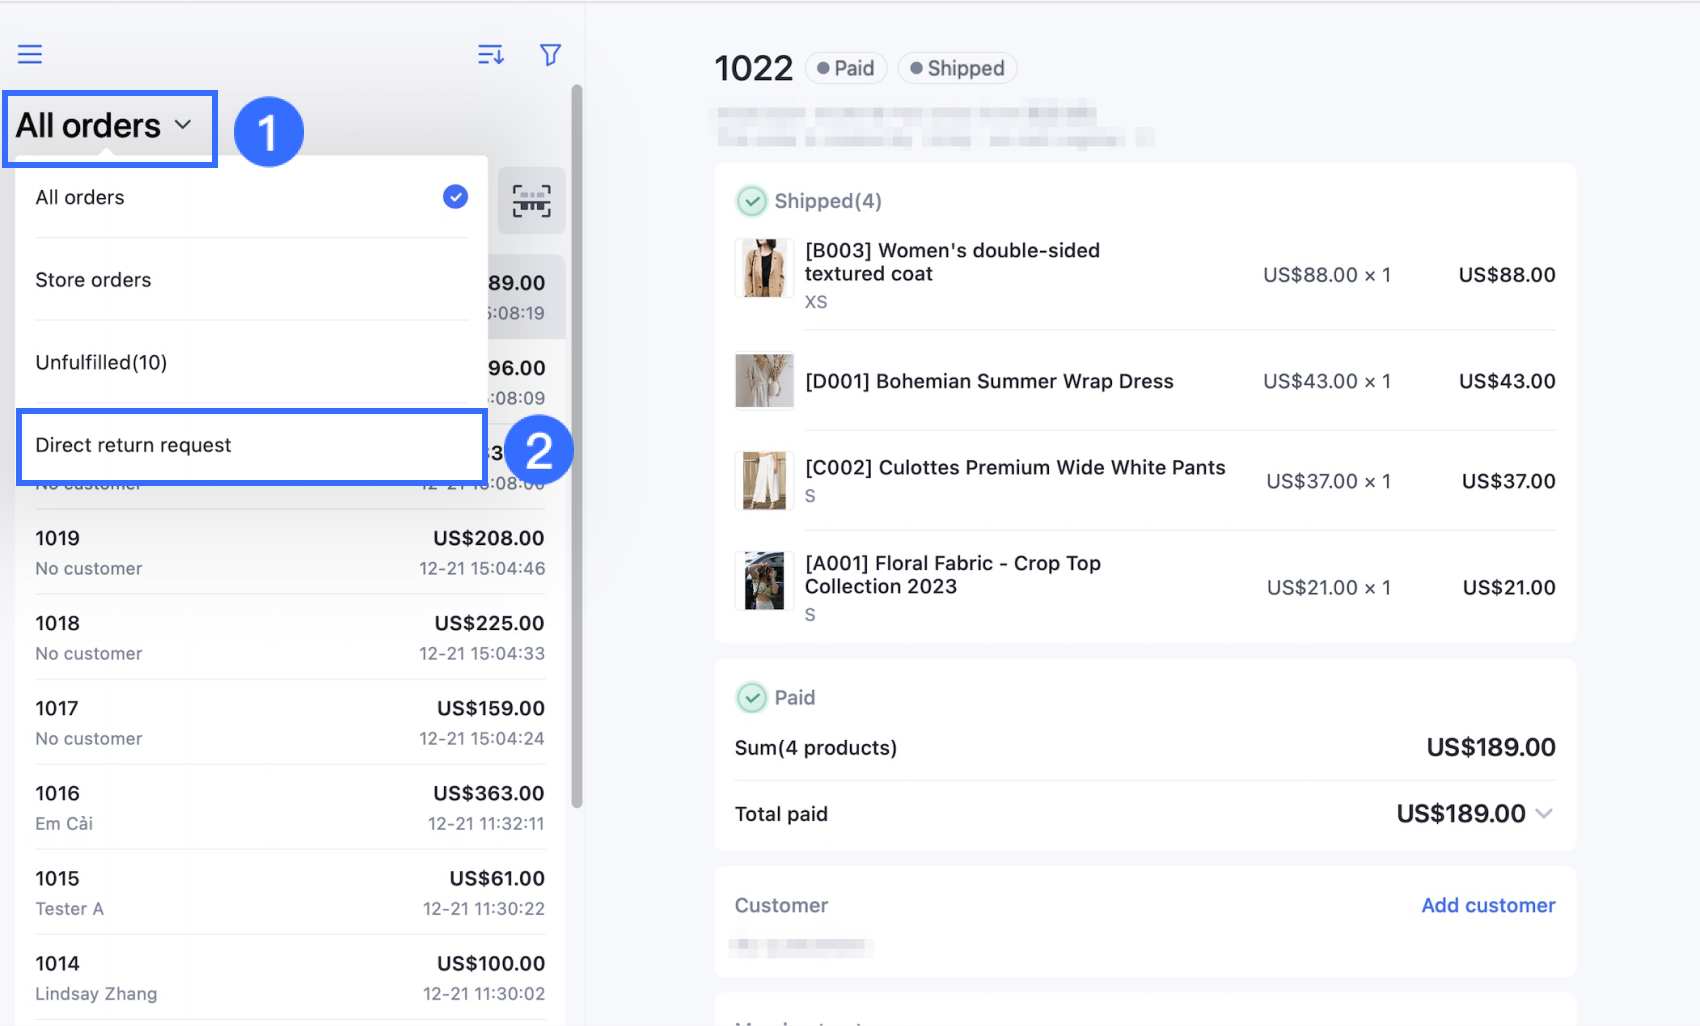Select All orders in dropdown list

pos(251,197)
